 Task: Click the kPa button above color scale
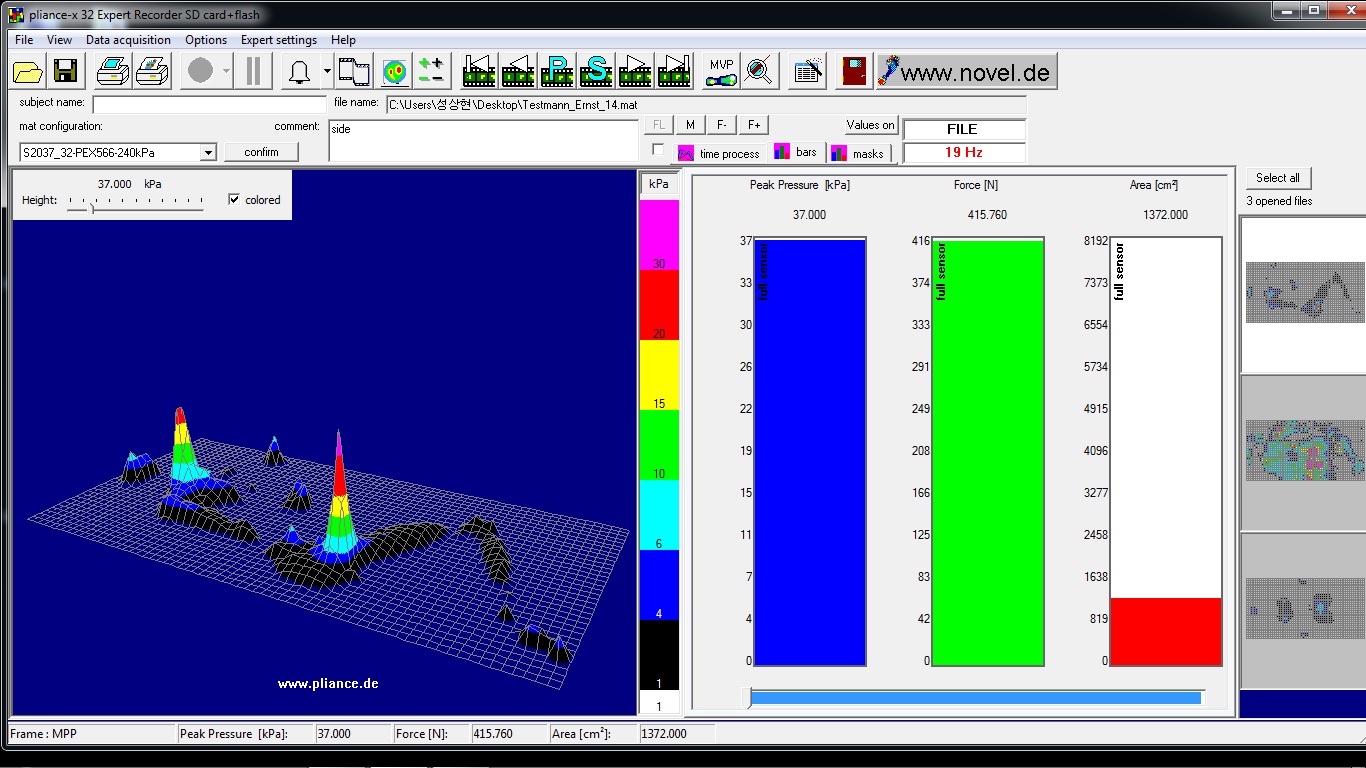click(659, 184)
